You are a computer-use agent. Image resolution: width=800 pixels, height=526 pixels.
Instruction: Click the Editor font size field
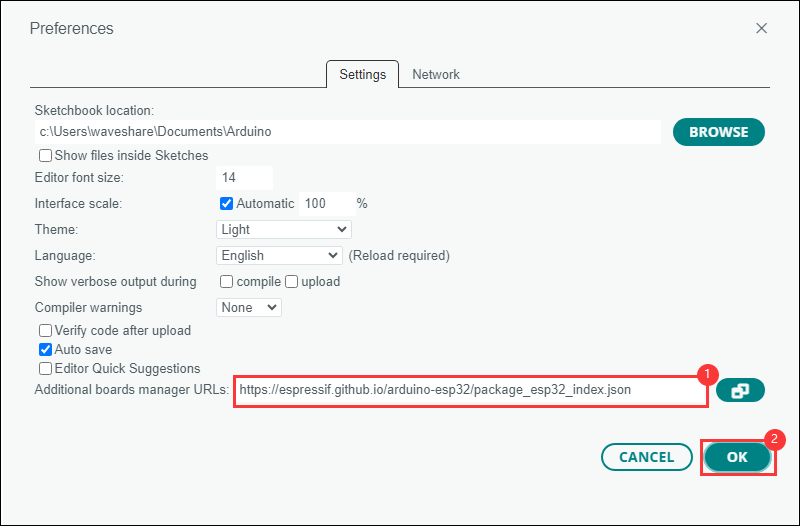244,178
